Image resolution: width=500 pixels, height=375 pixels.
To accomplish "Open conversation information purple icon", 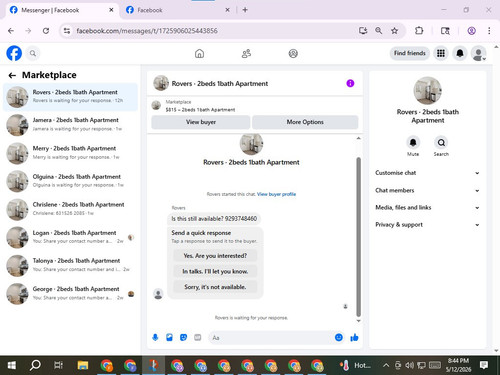I will pyautogui.click(x=350, y=83).
